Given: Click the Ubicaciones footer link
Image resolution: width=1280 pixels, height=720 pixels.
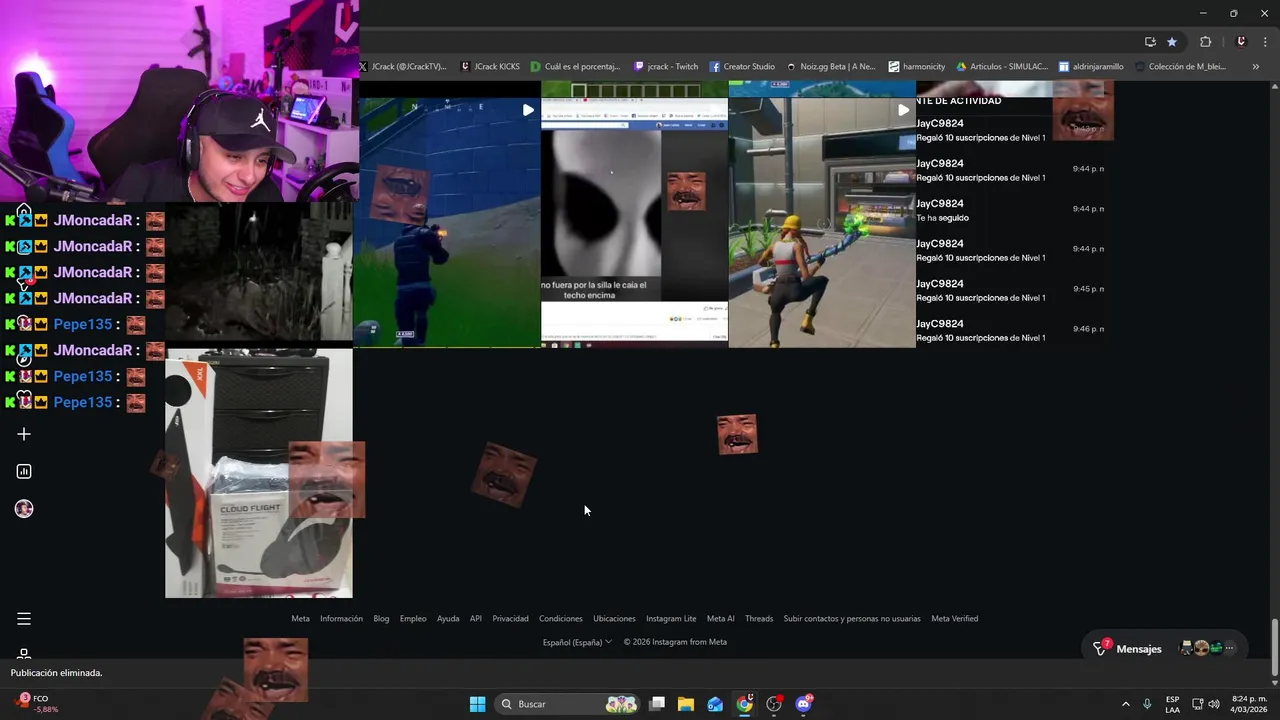Looking at the screenshot, I should pos(614,618).
